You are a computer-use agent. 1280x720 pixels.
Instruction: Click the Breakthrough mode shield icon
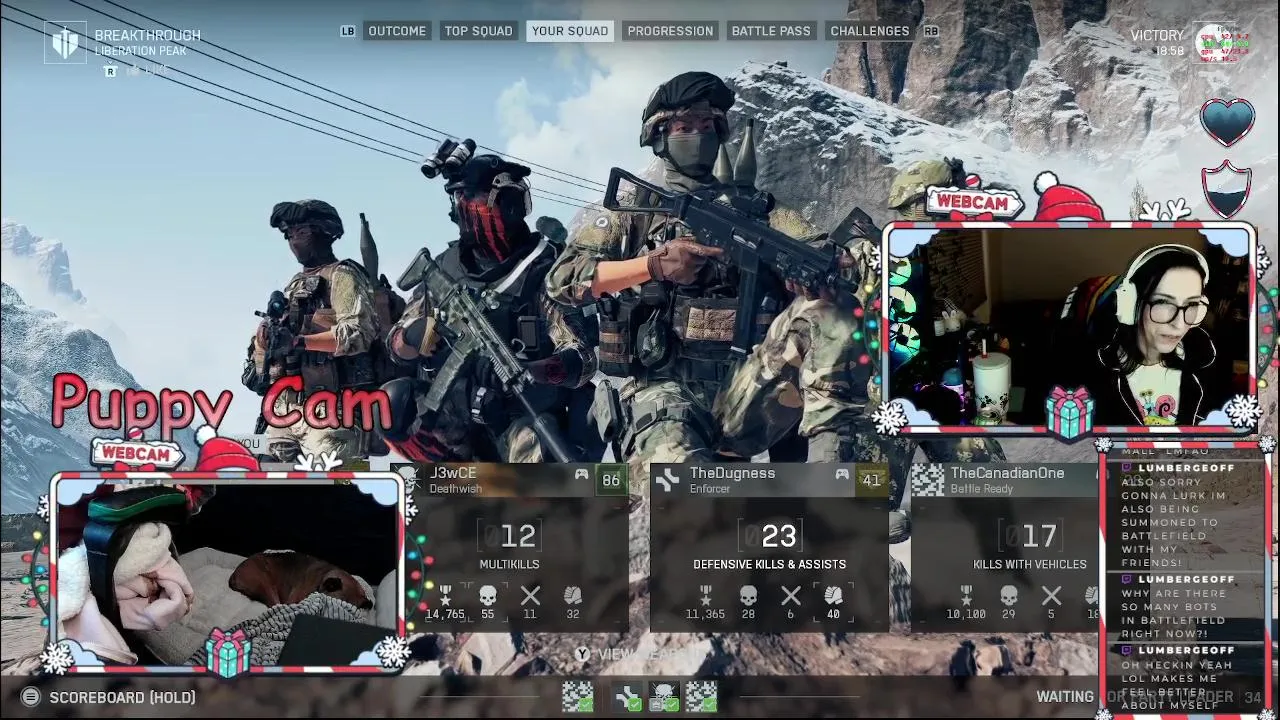65,43
